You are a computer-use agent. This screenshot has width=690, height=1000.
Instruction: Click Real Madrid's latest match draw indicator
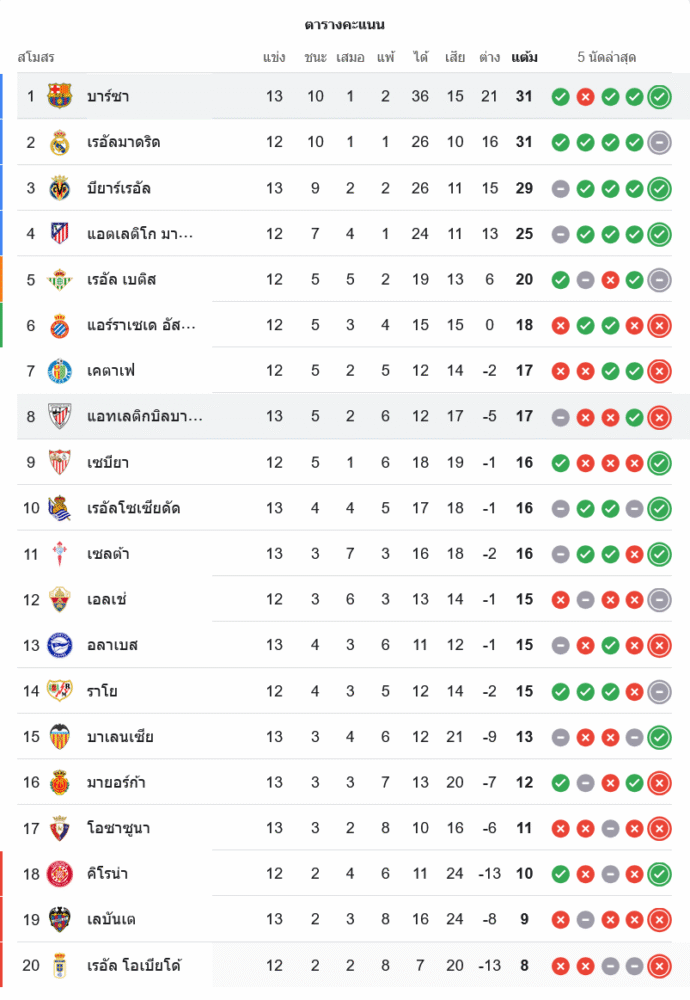[659, 142]
